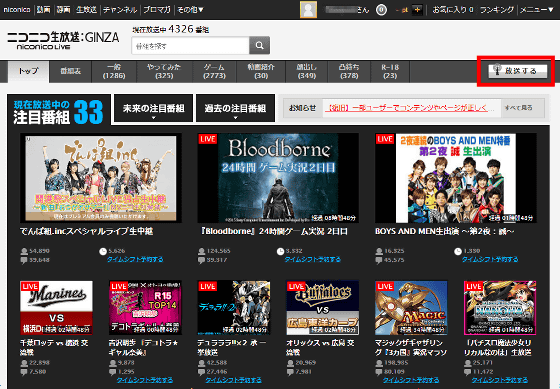Open the user avatar icon
The height and width of the screenshot is (389, 560).
pos(308,9)
